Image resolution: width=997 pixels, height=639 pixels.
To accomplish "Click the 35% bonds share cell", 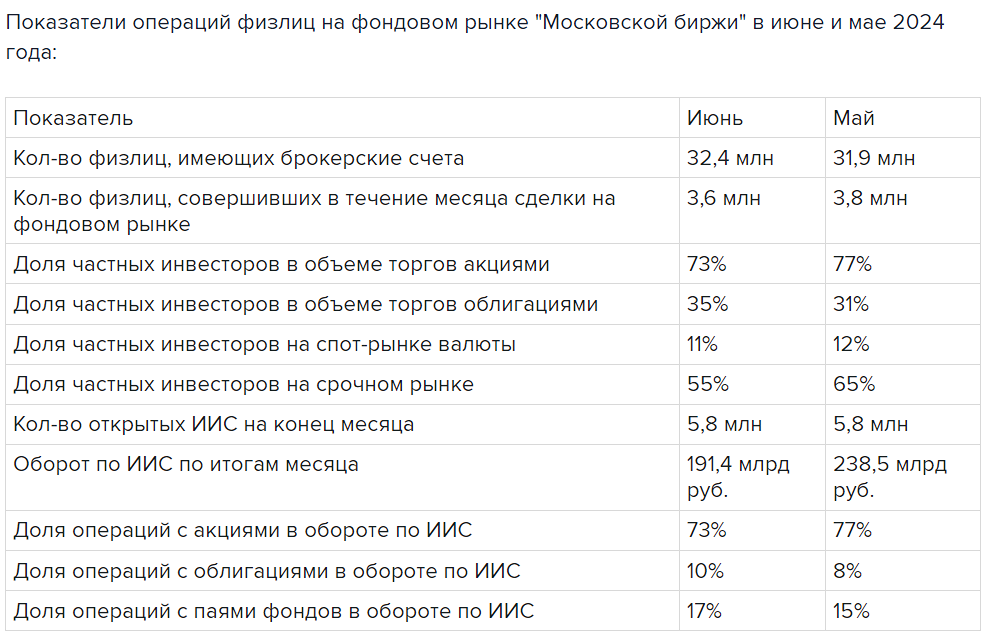I will coord(707,304).
